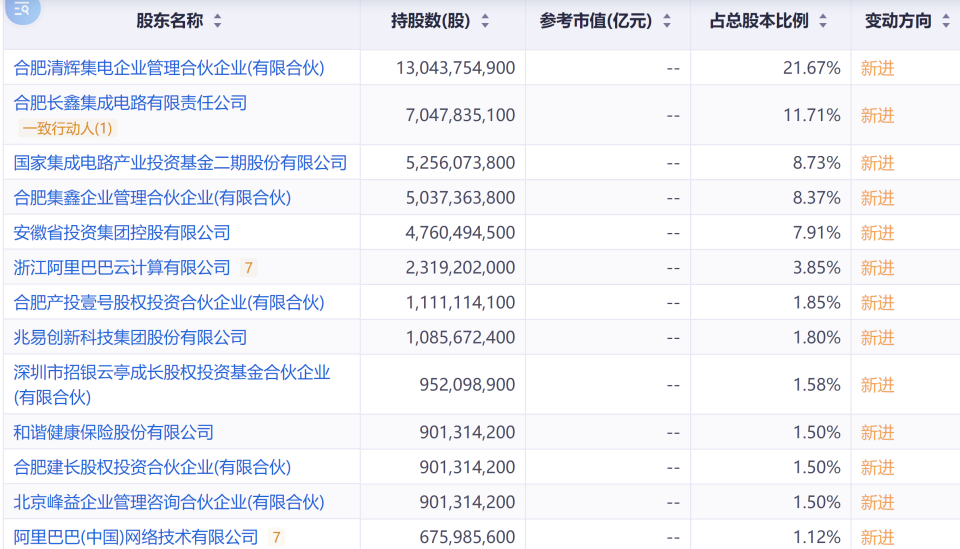Open shareholder 和谐健康保险股份有限公司

coord(113,433)
